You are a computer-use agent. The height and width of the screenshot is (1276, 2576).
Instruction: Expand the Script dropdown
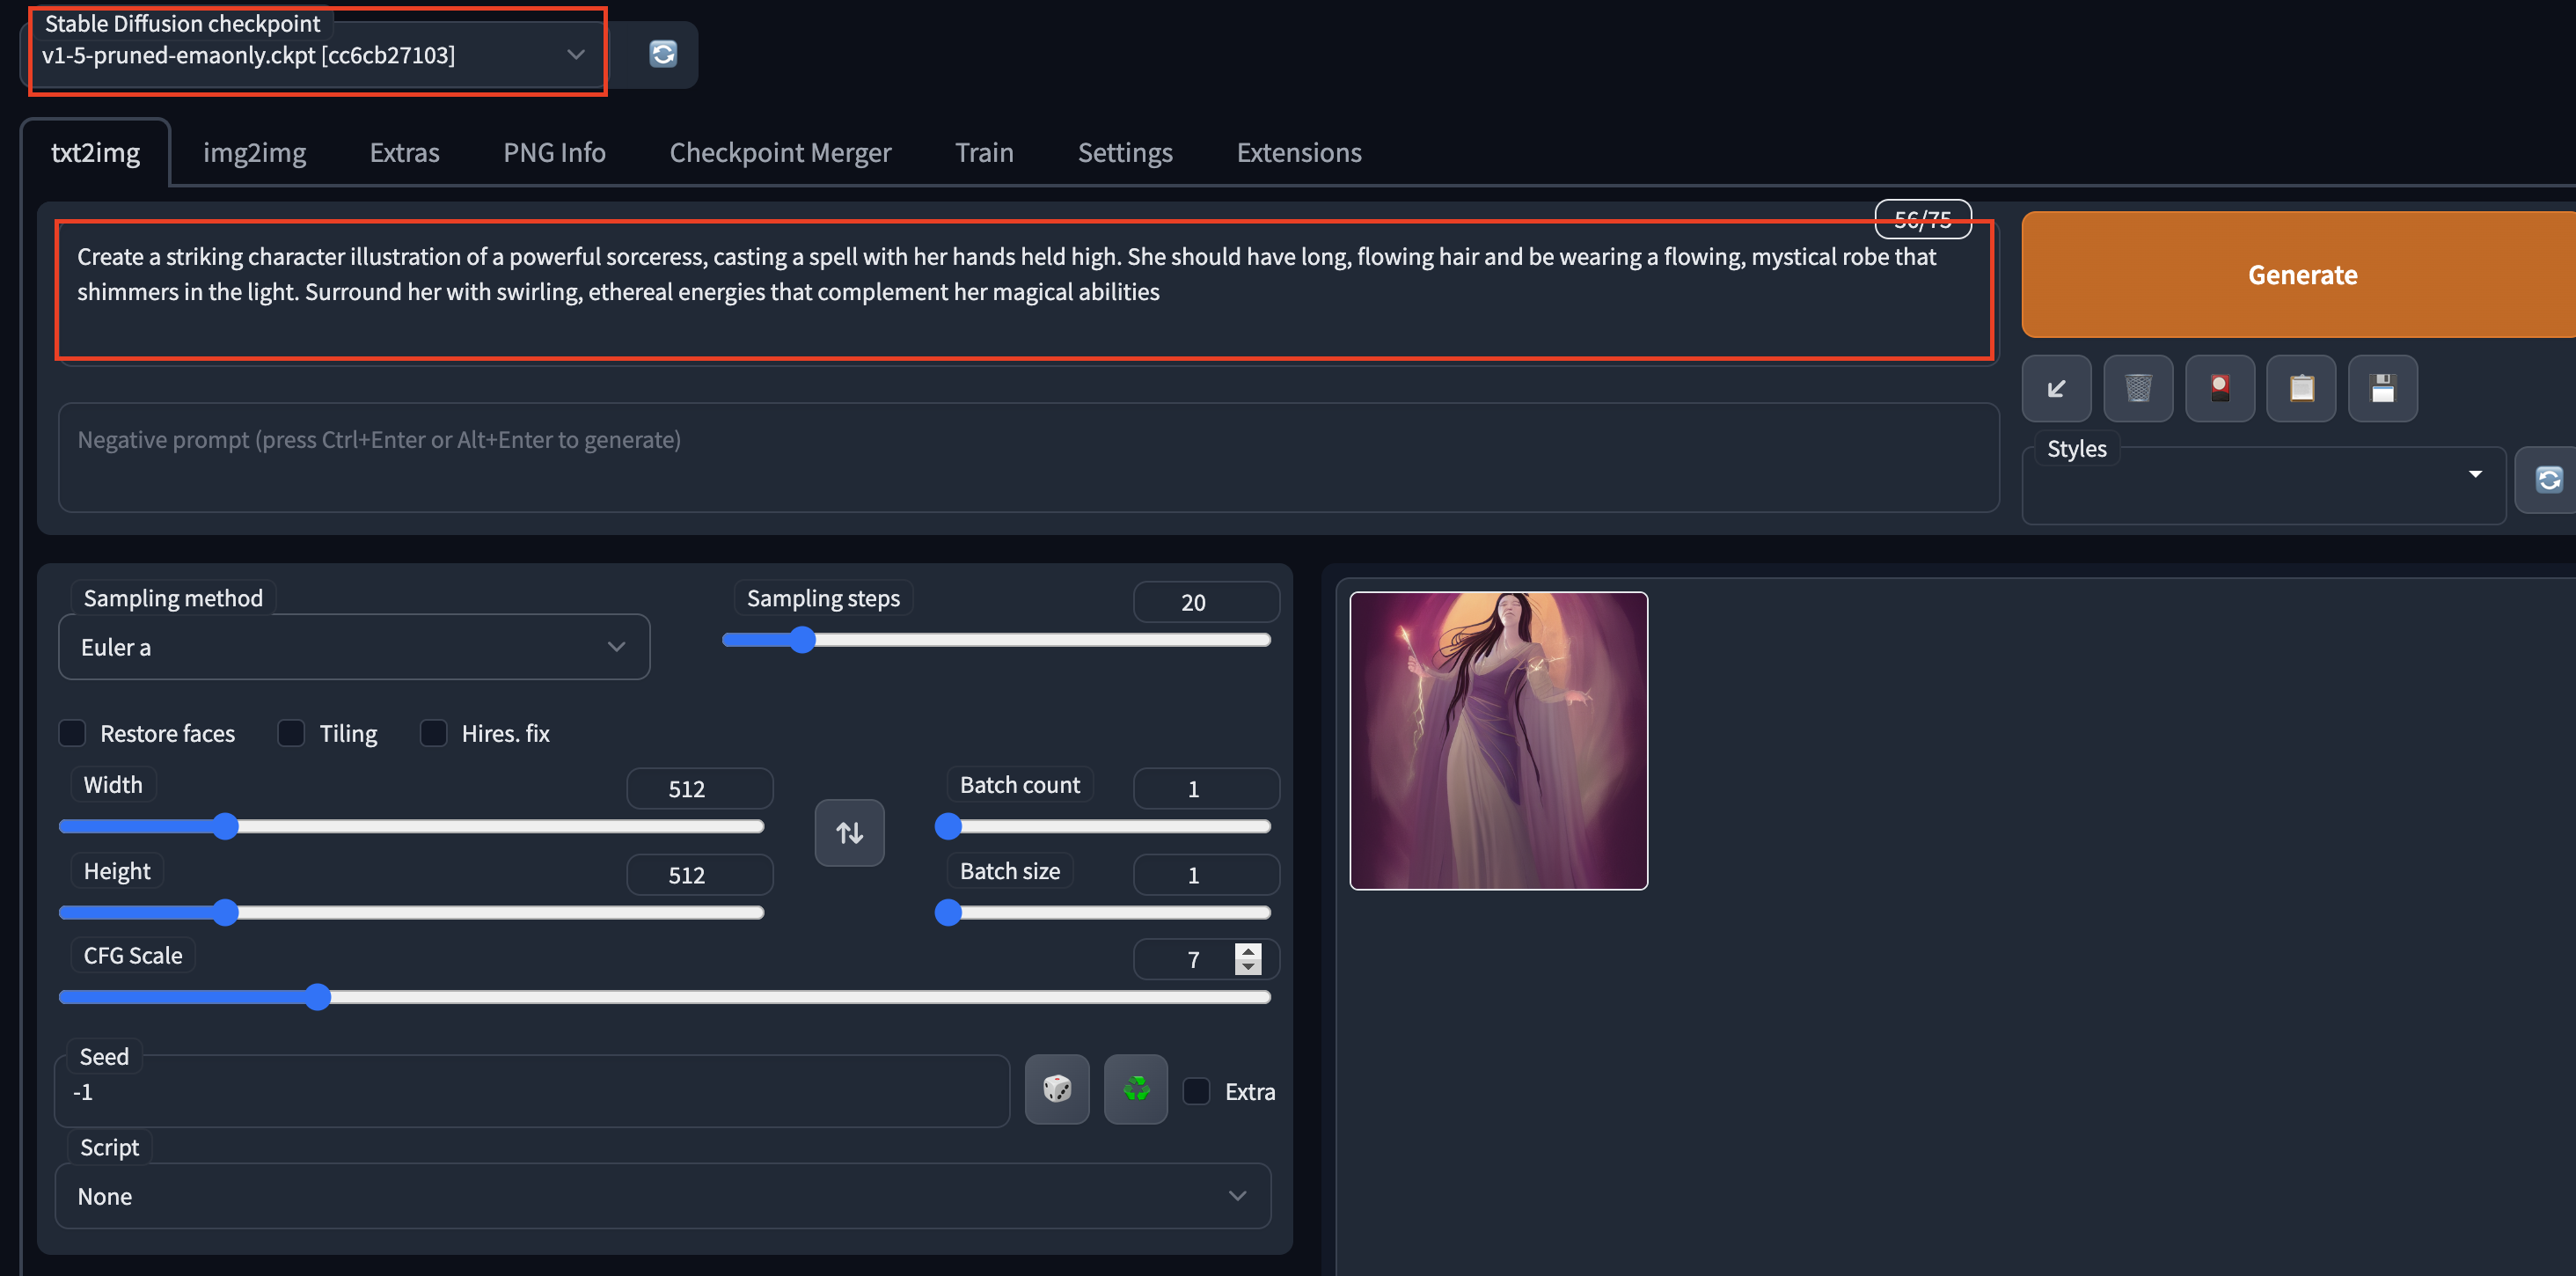662,1196
